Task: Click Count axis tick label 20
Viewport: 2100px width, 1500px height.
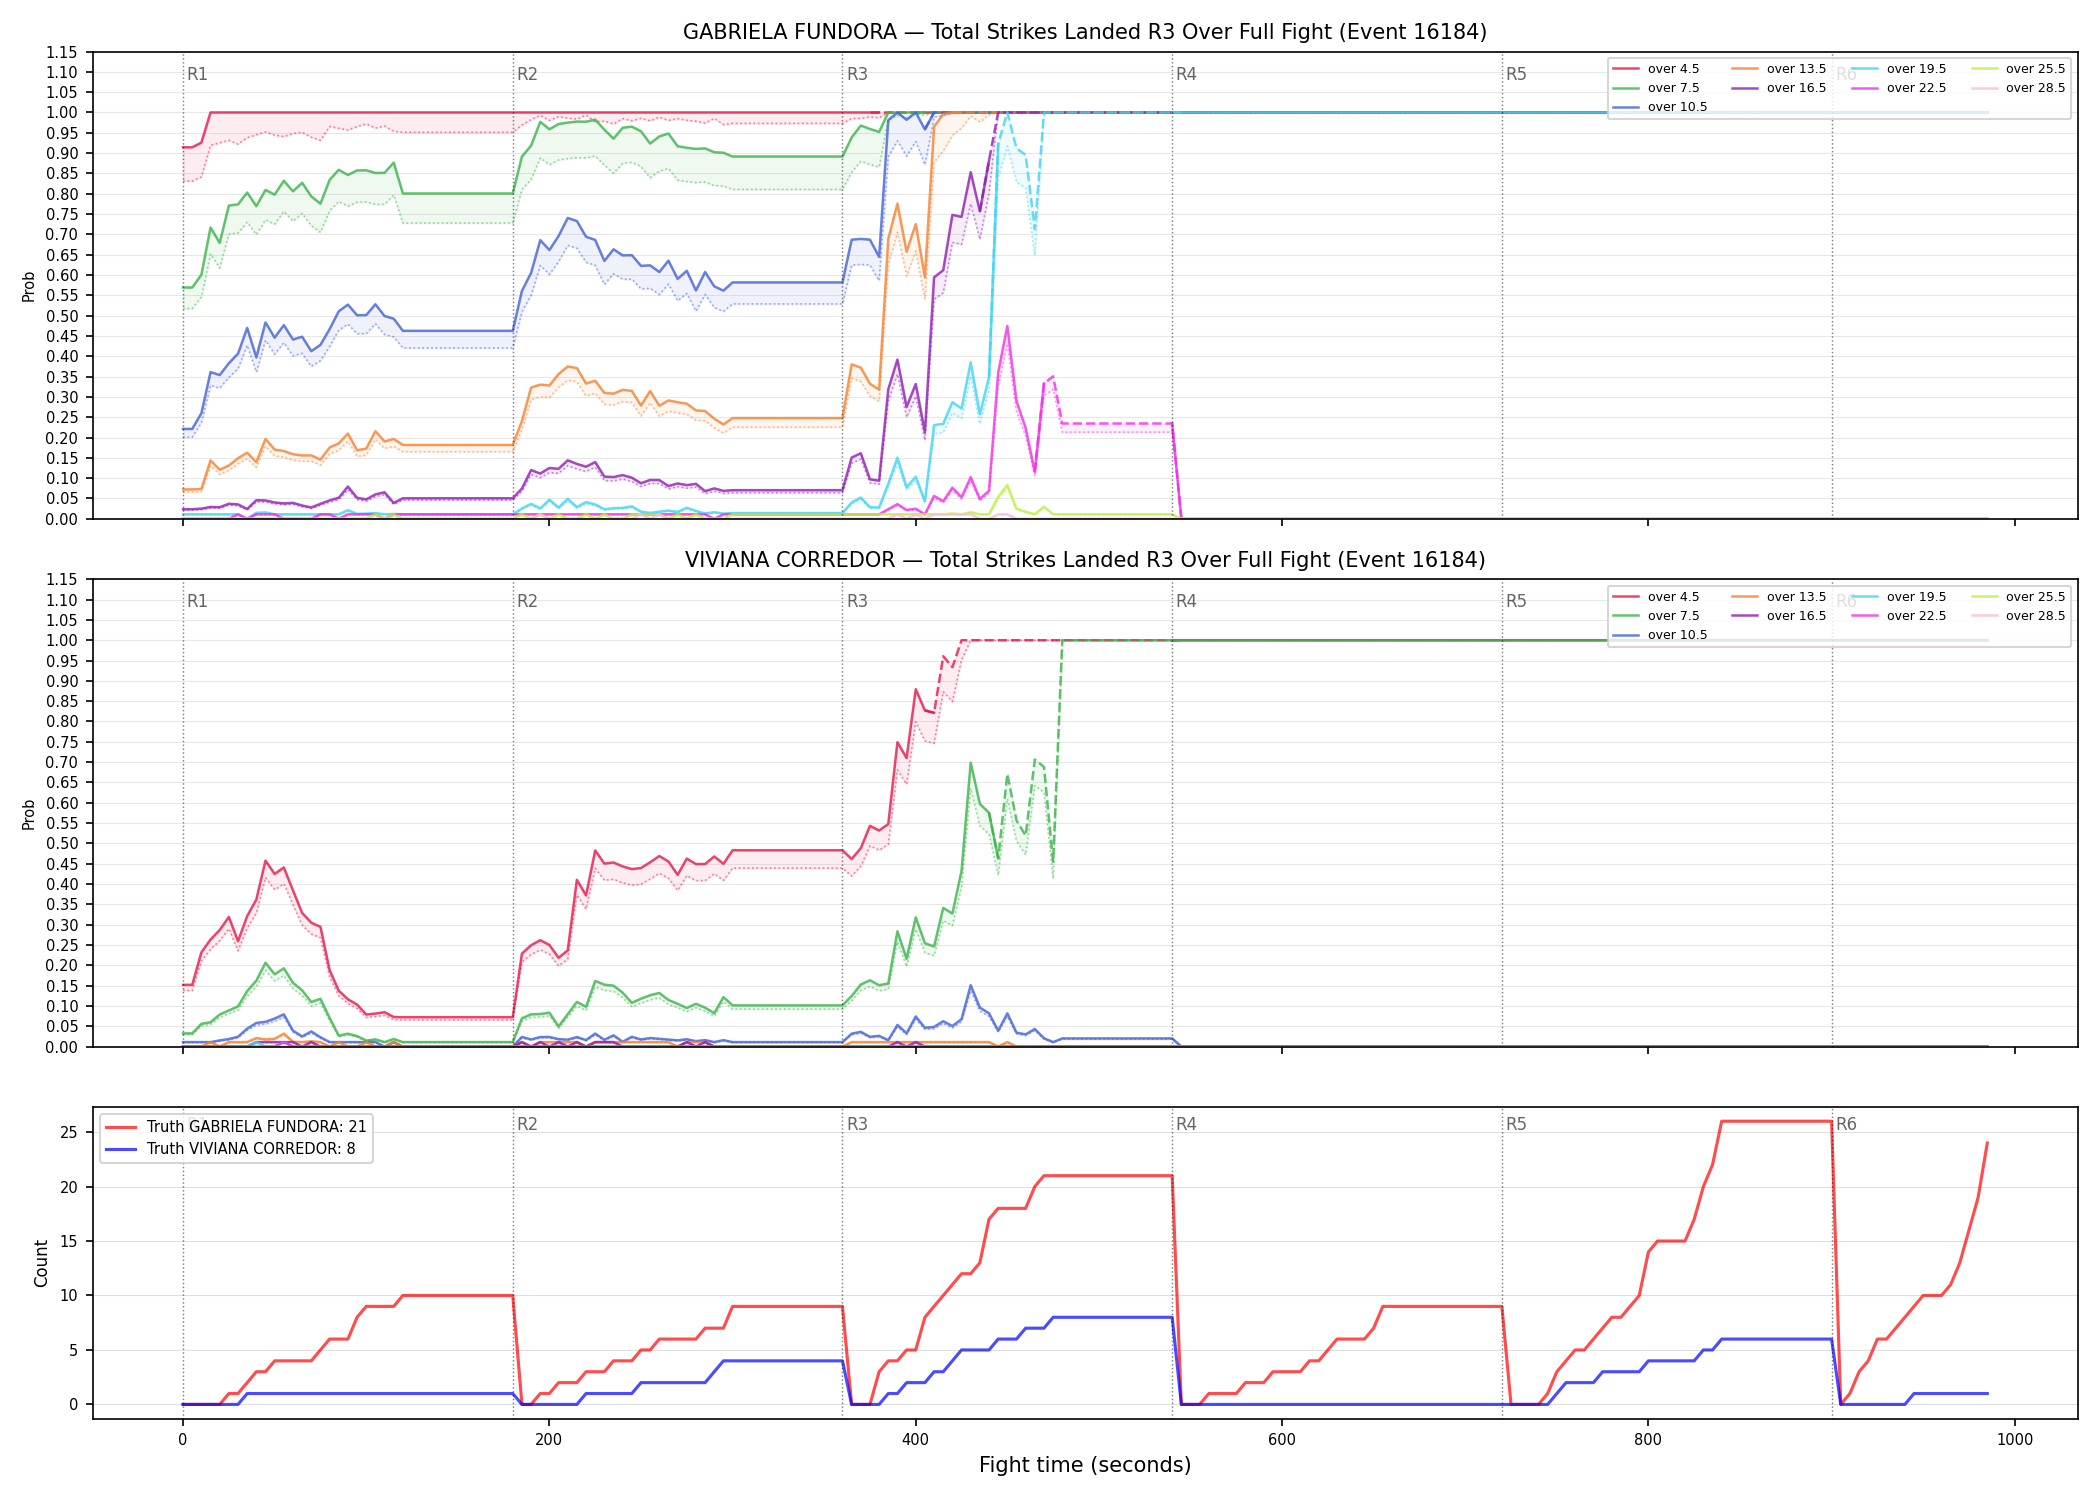Action: [69, 1187]
